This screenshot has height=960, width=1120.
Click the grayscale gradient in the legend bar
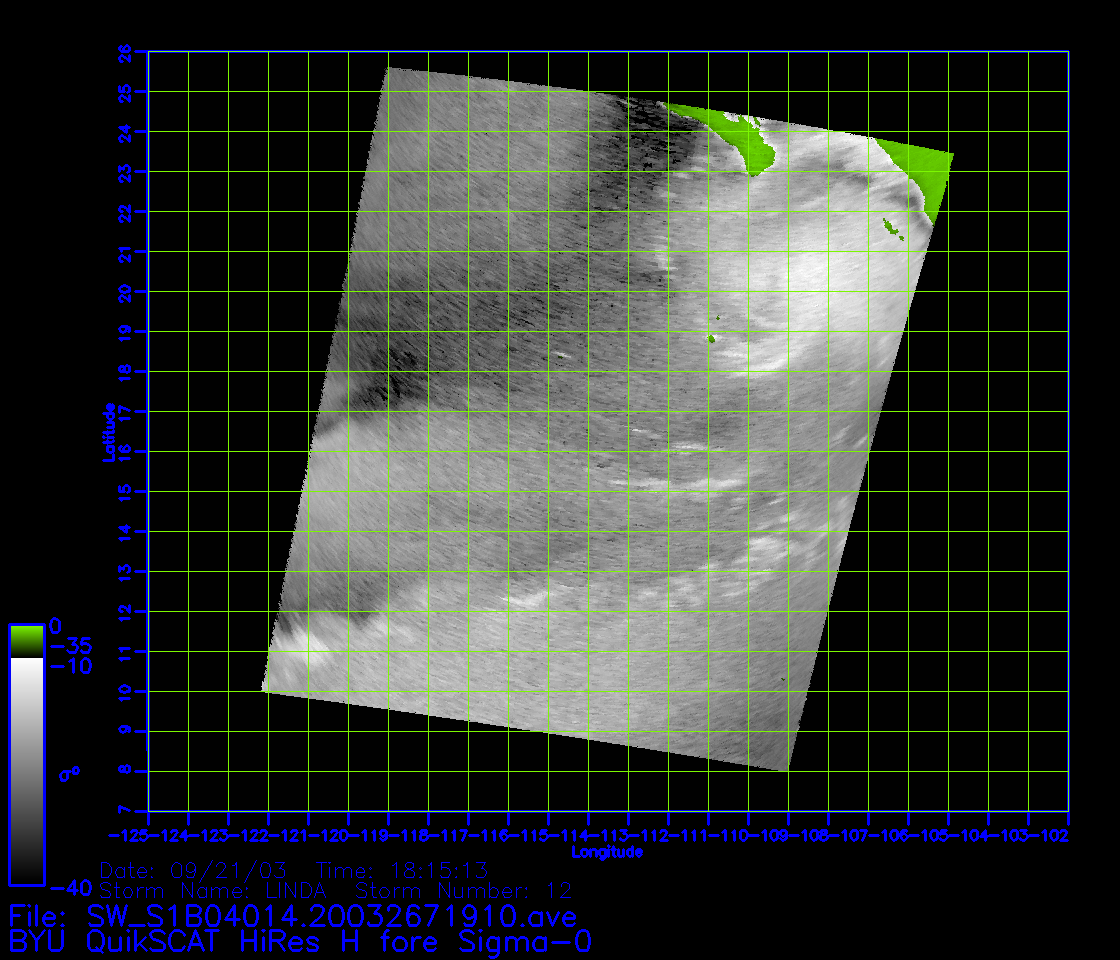click(x=26, y=770)
